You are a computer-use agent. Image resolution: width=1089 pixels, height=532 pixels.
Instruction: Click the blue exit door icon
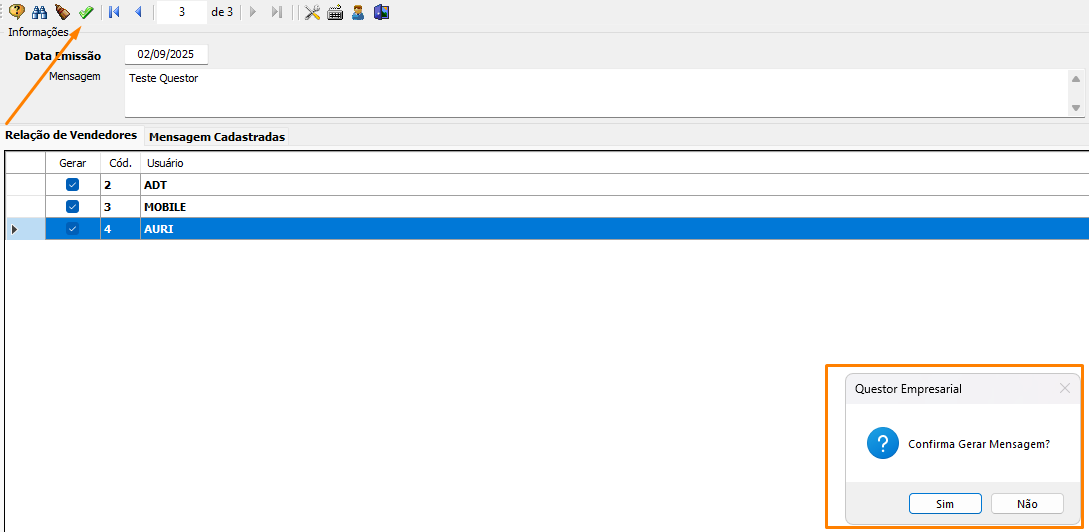click(x=381, y=12)
